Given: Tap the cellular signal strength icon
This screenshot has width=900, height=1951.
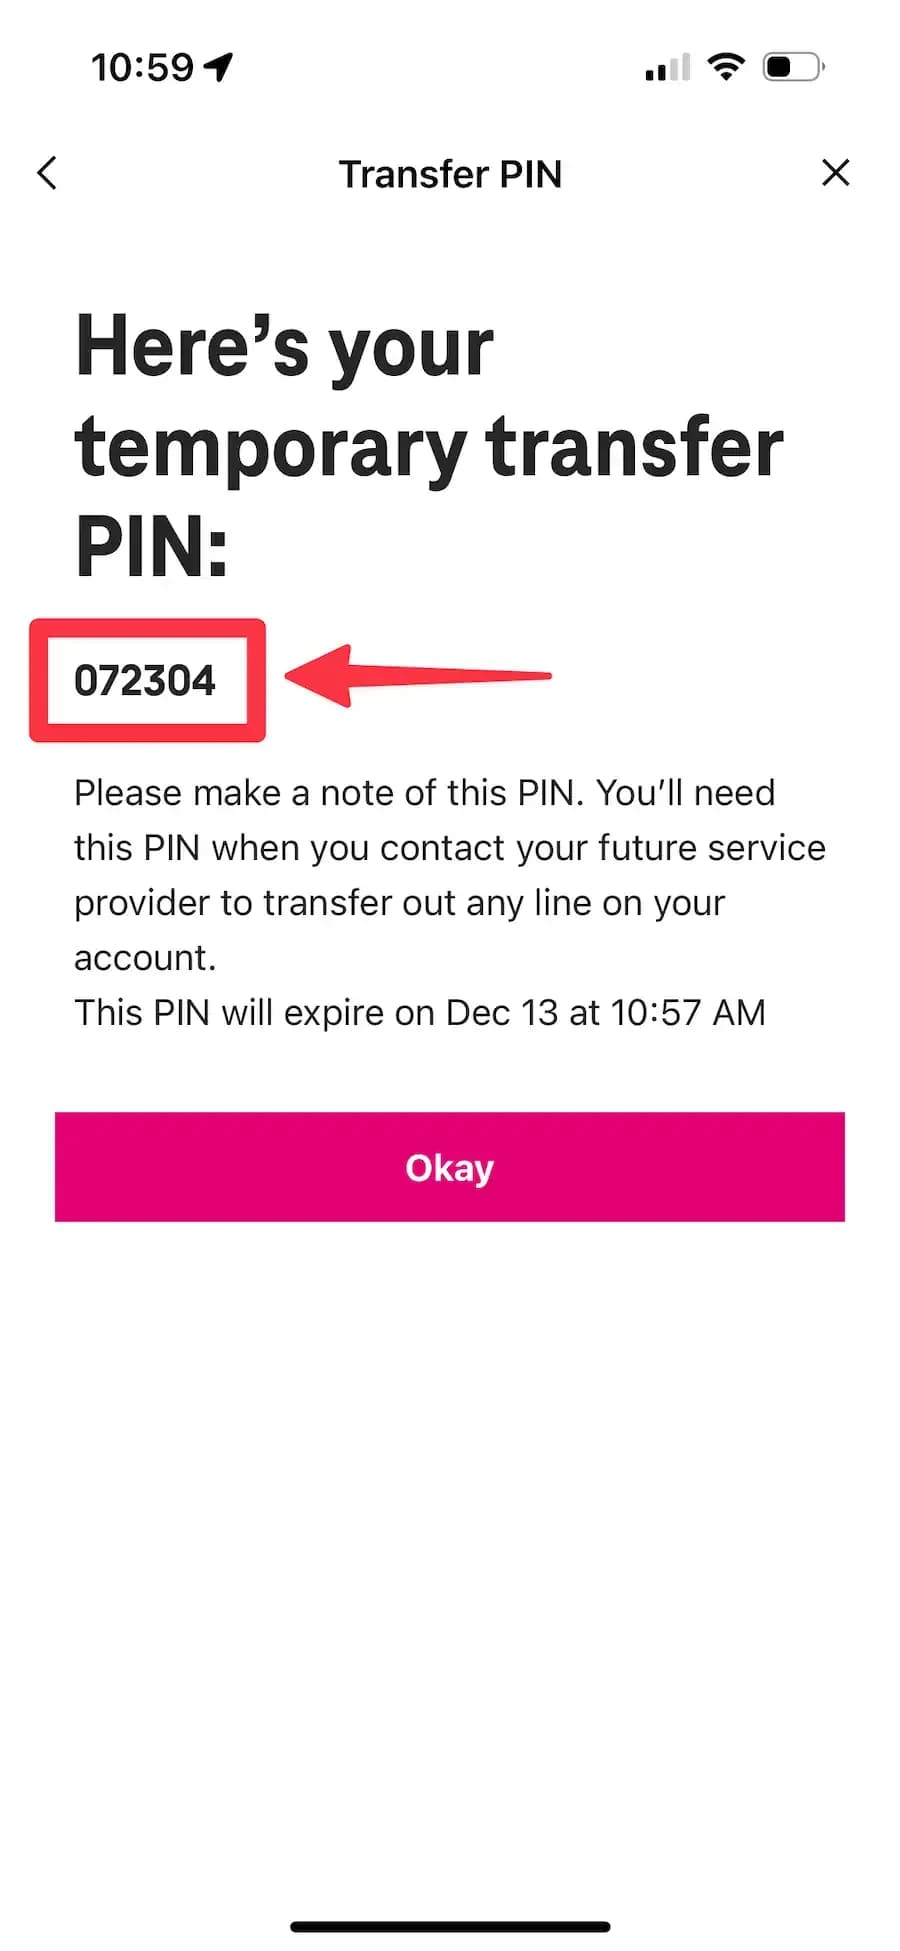Looking at the screenshot, I should [x=666, y=66].
